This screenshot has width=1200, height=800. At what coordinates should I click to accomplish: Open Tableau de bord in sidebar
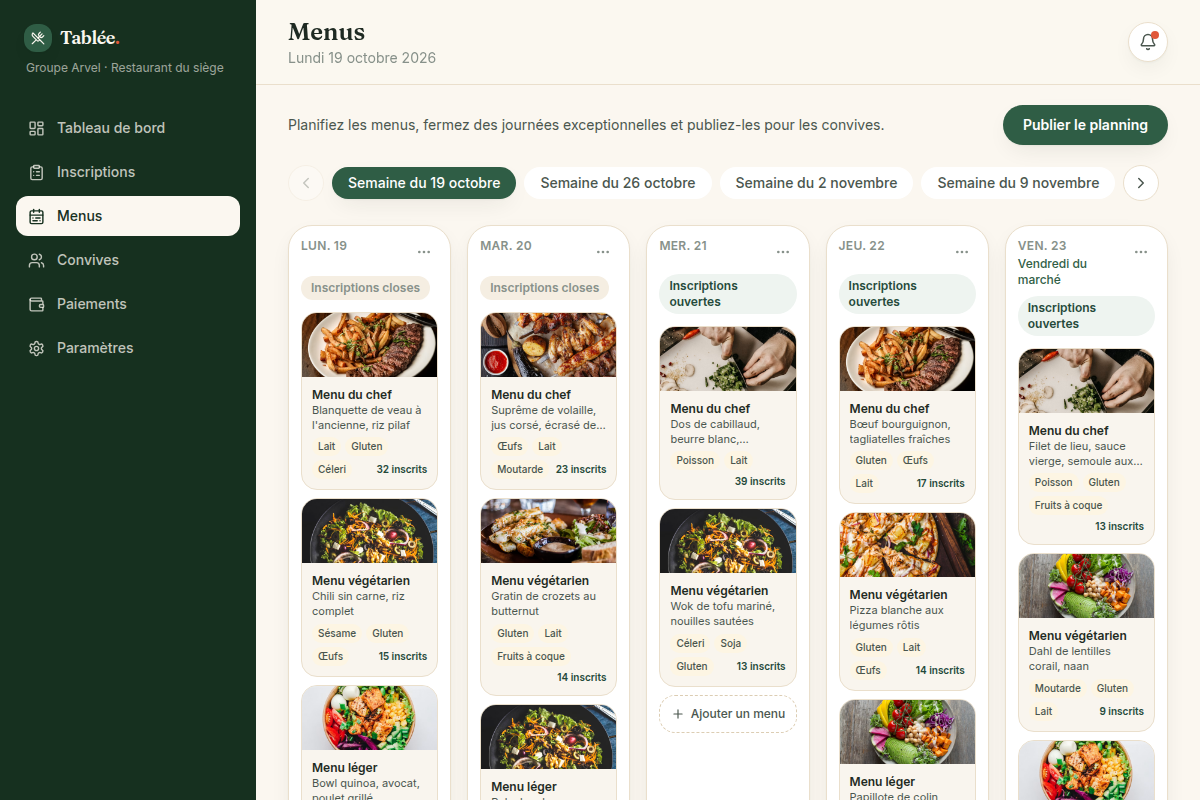coord(128,128)
